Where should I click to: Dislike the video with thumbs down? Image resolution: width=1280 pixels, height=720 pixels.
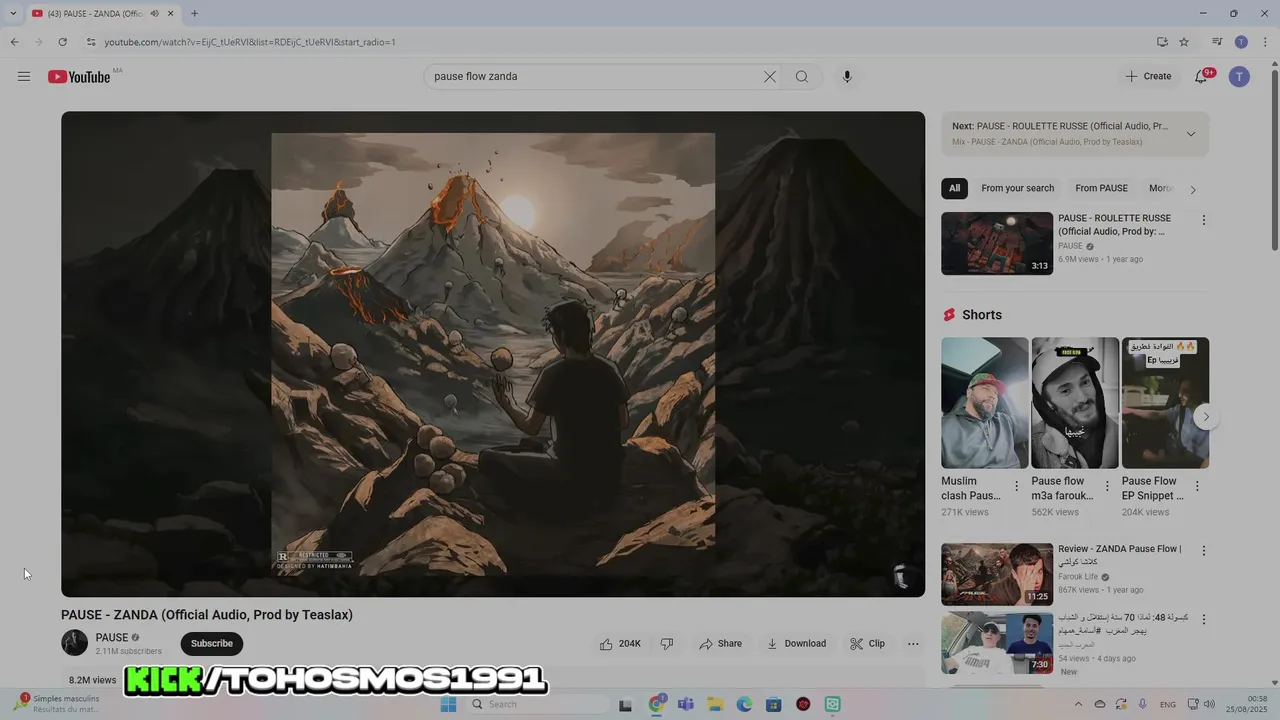[667, 644]
